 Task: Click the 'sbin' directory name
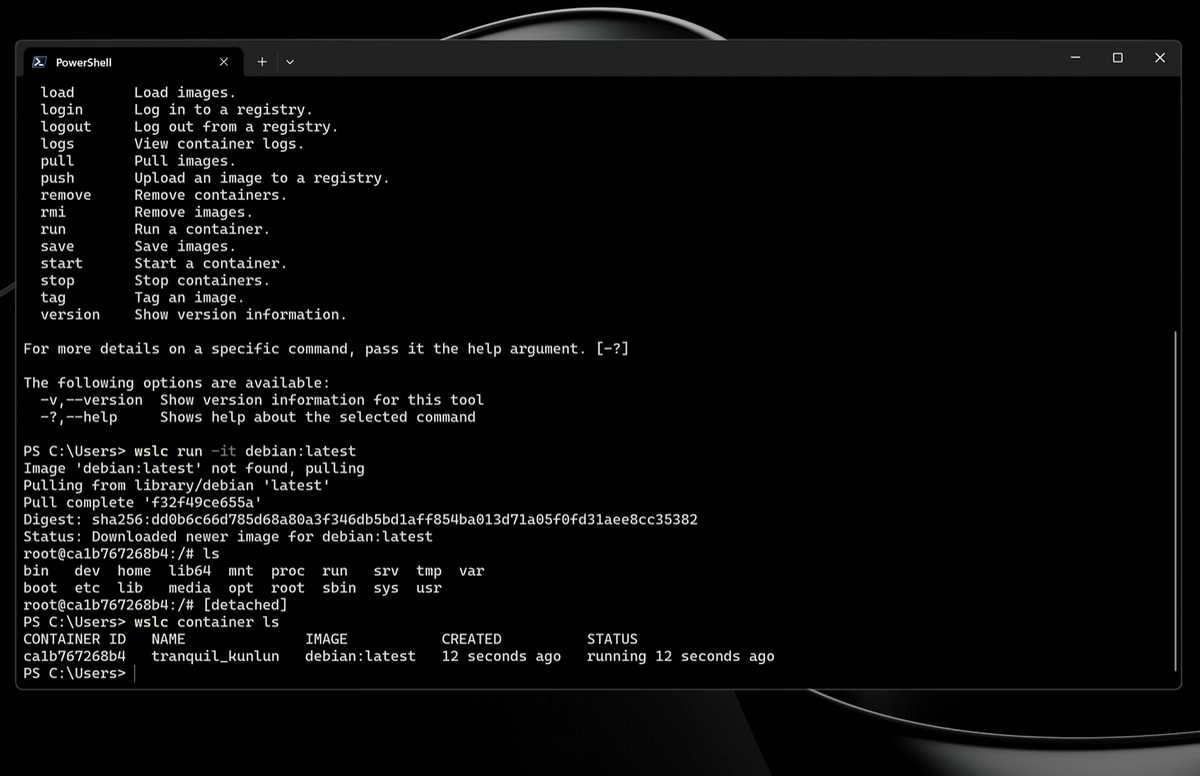point(339,588)
